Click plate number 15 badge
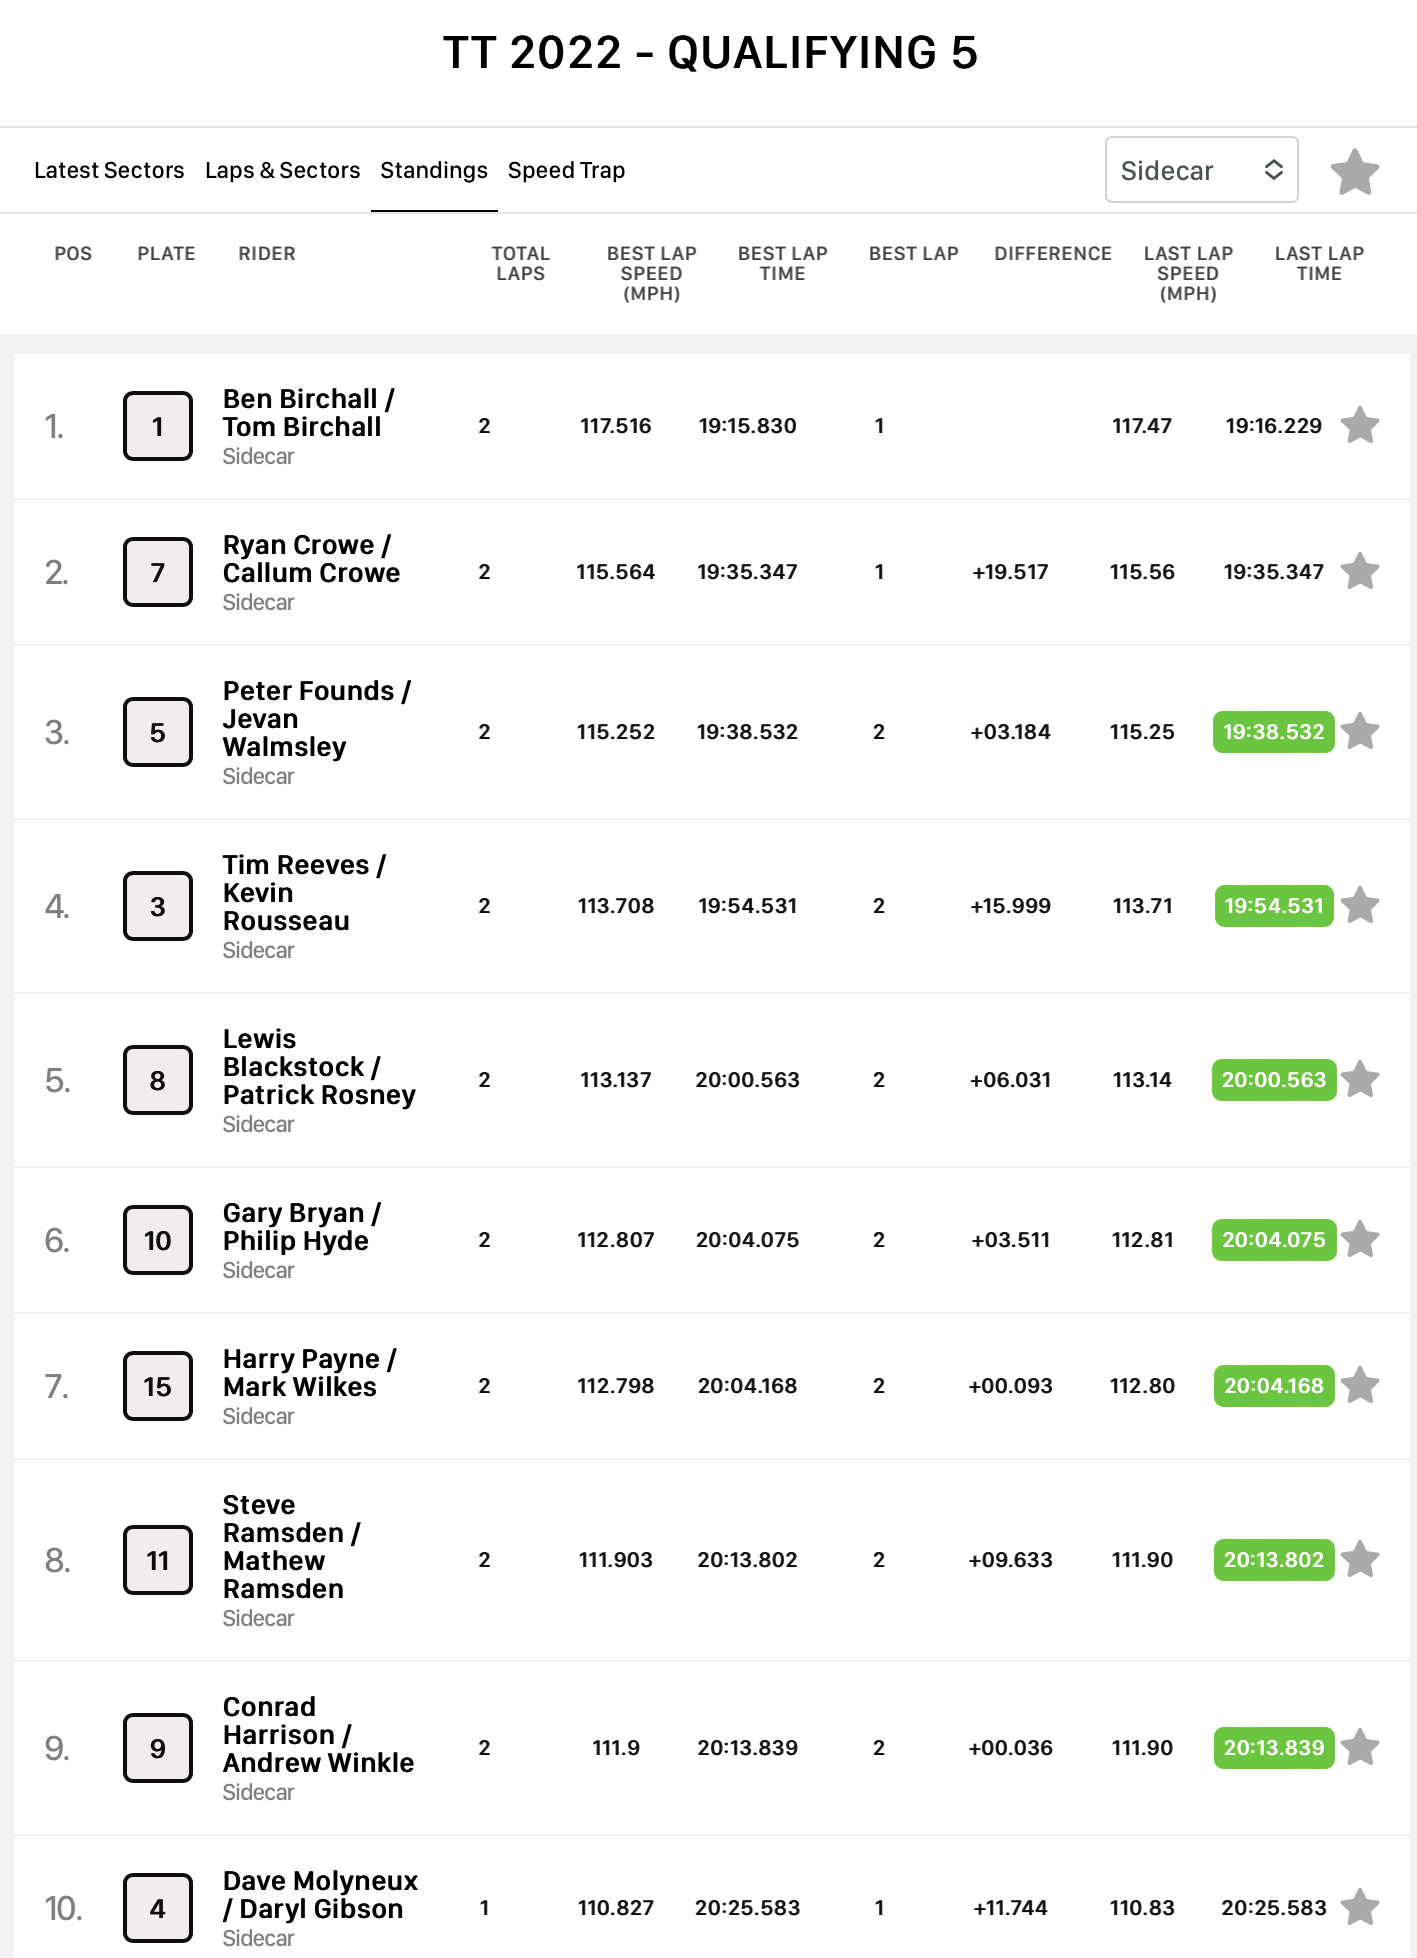This screenshot has width=1417, height=1958. [158, 1386]
